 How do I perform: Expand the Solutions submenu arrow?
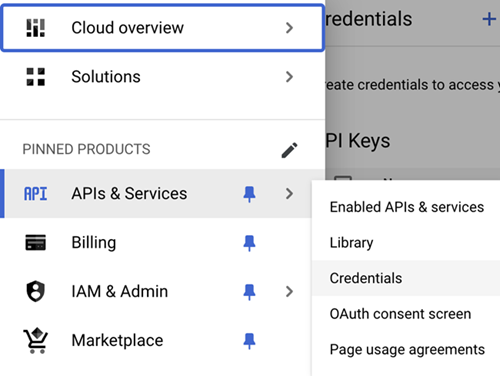point(289,77)
